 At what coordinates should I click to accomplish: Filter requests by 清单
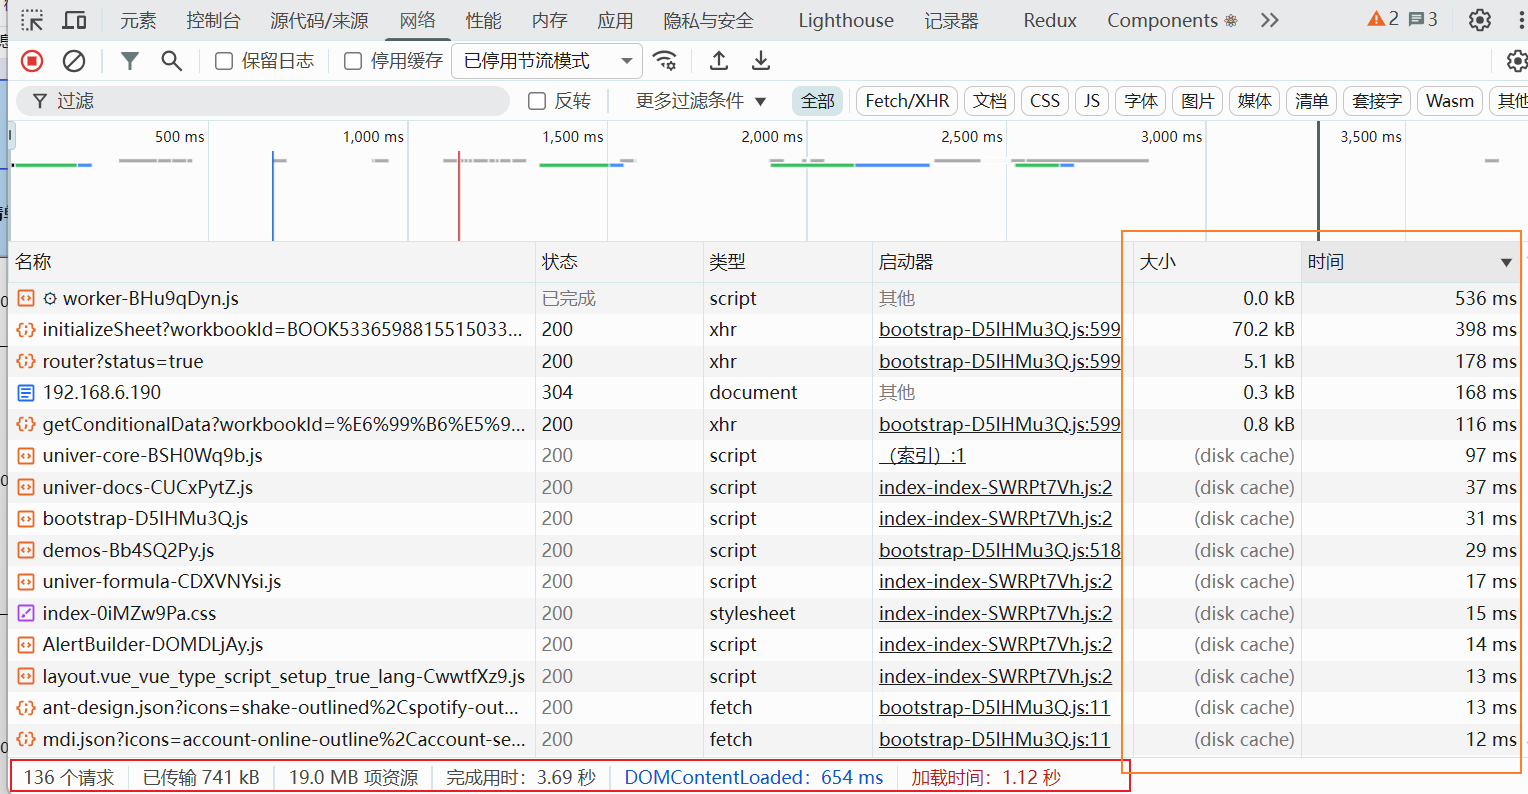[x=1312, y=101]
